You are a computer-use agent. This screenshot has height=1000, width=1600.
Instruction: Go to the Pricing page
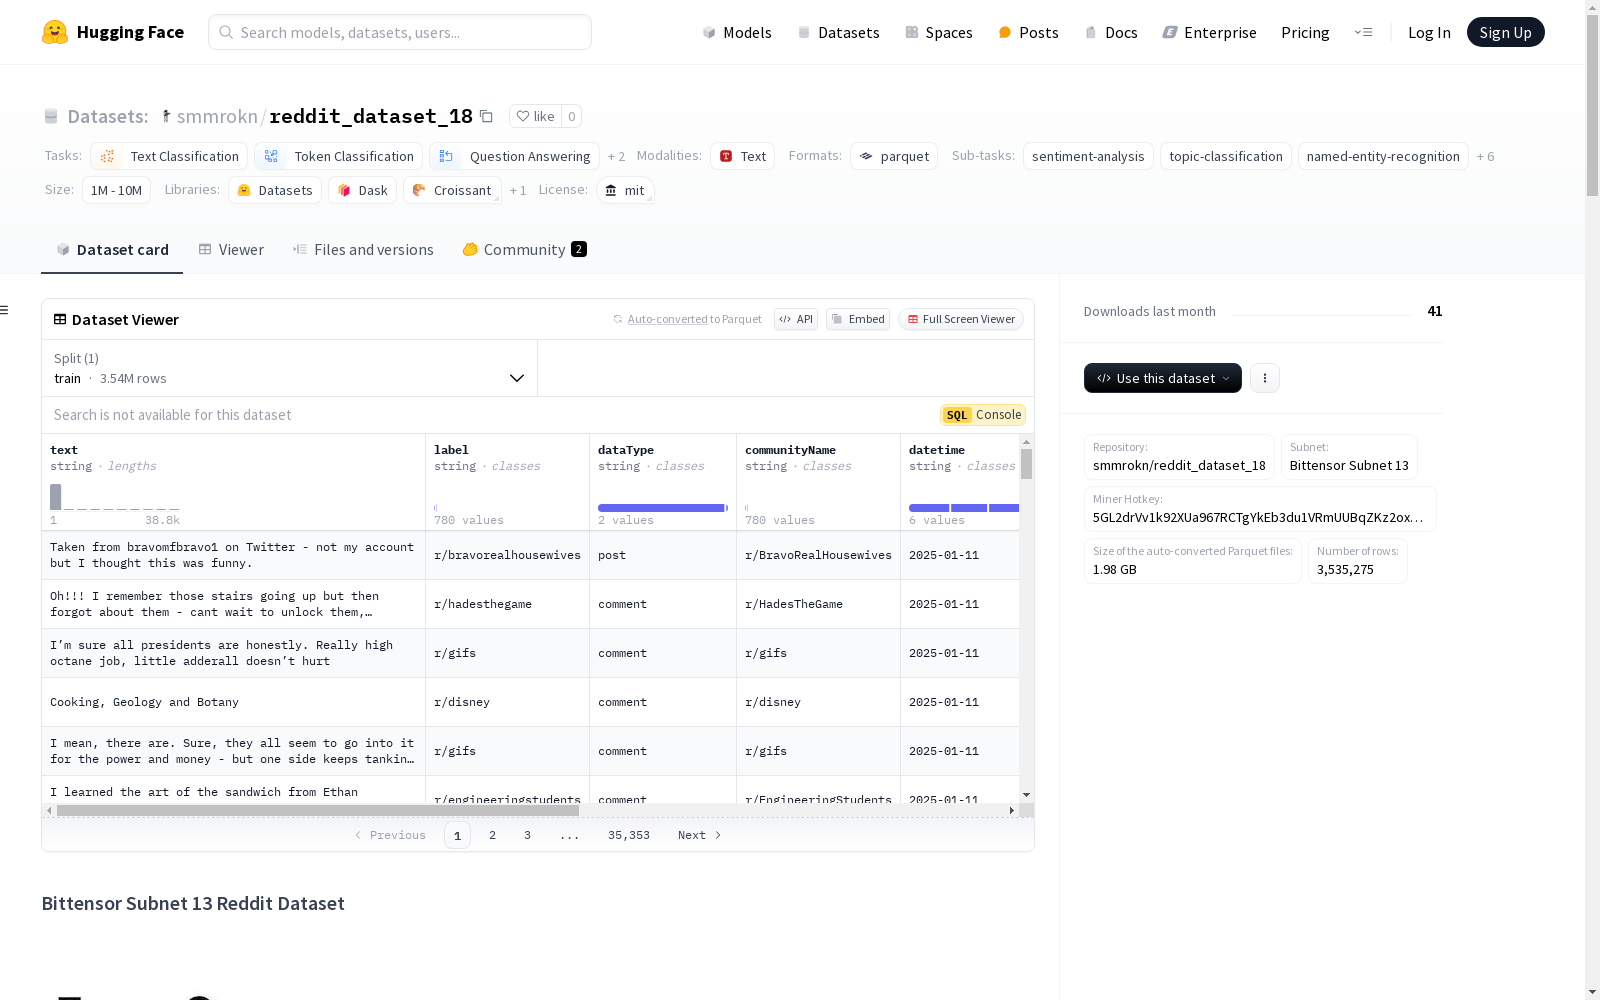1305,32
